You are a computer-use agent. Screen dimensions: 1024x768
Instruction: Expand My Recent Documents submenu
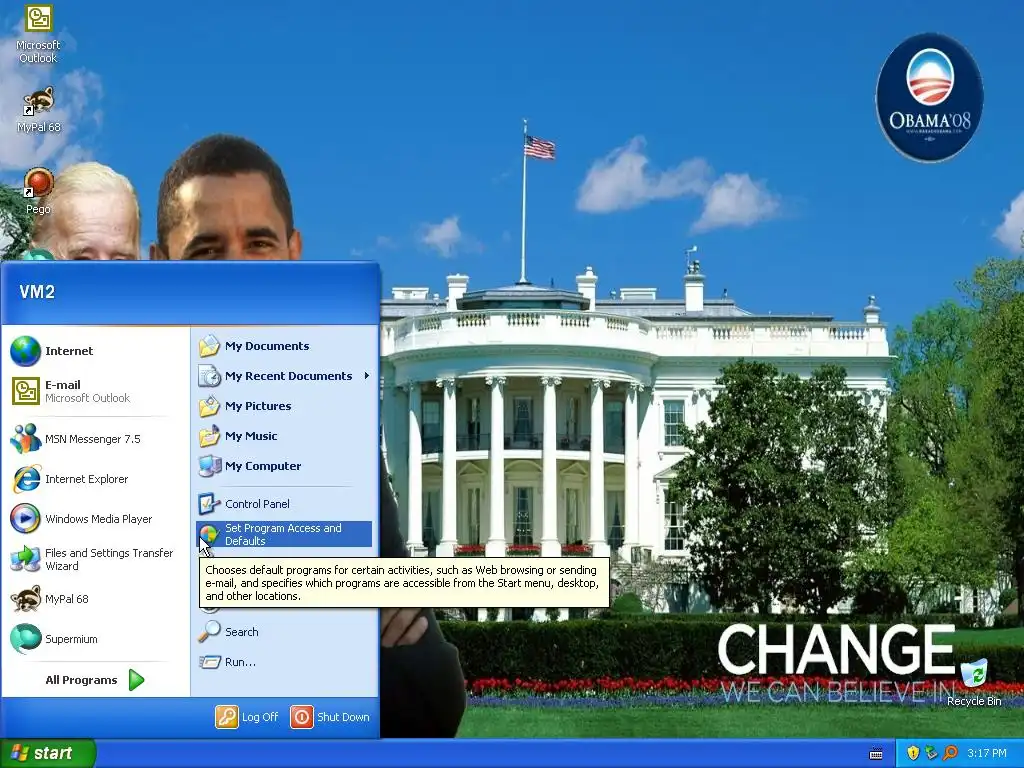point(285,376)
